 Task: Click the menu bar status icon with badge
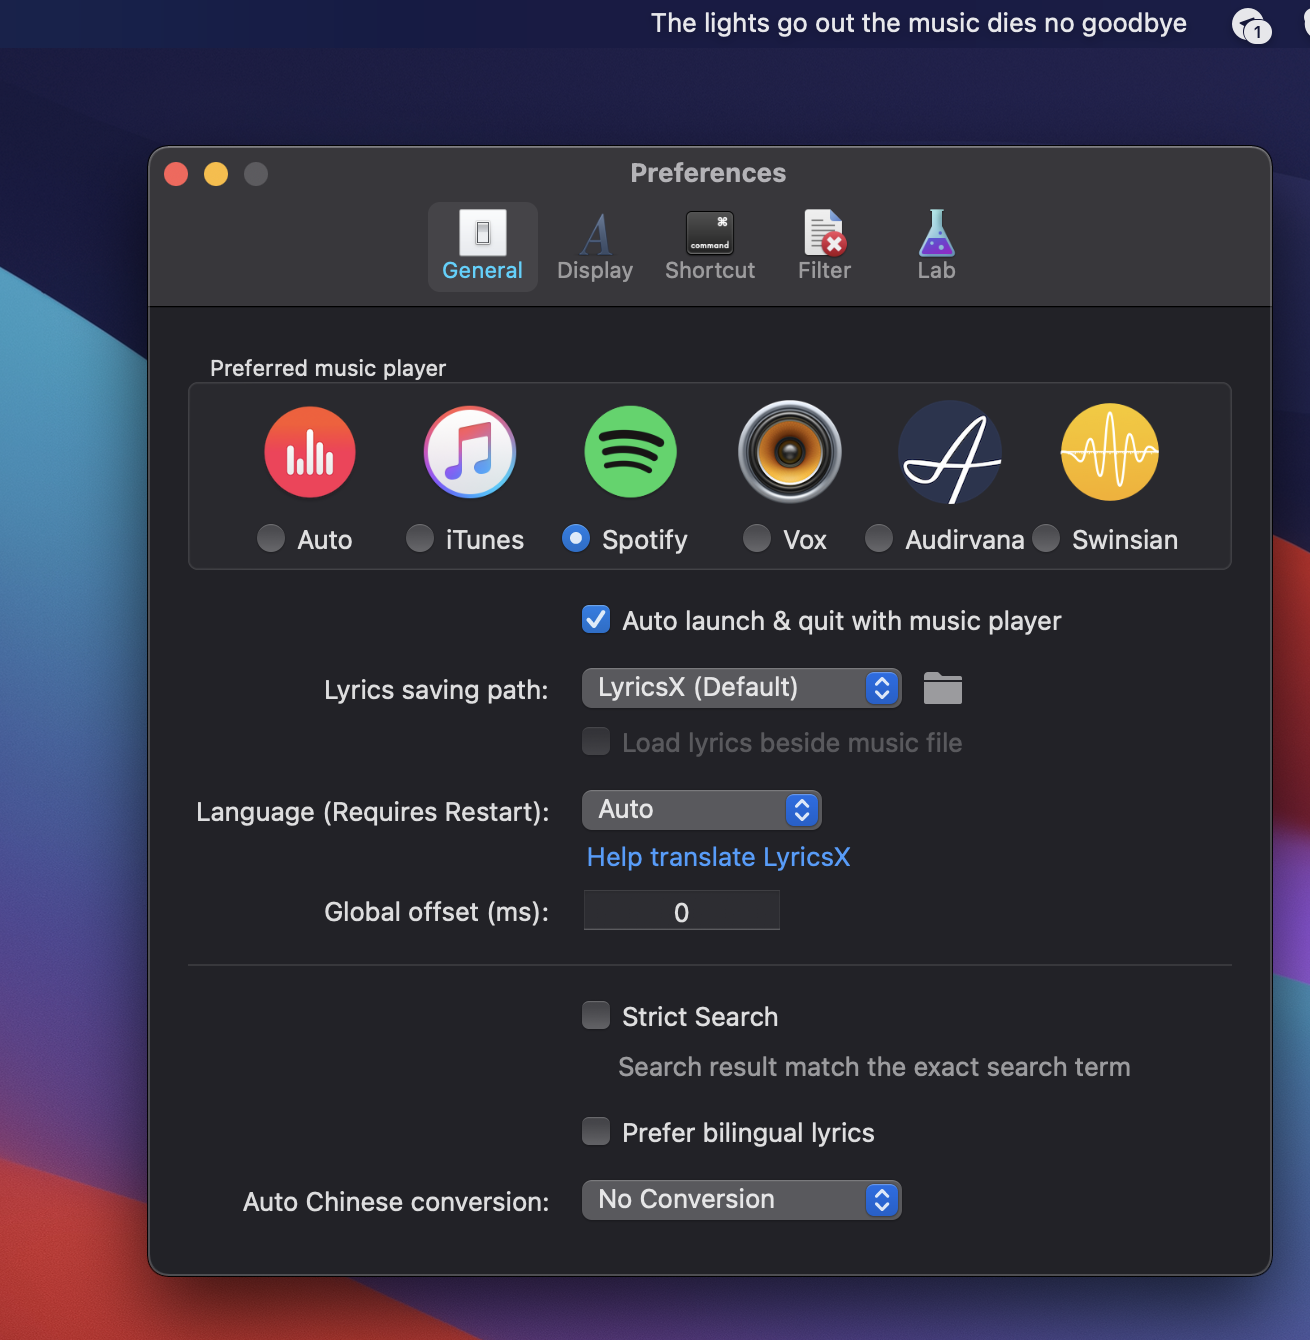click(1251, 25)
